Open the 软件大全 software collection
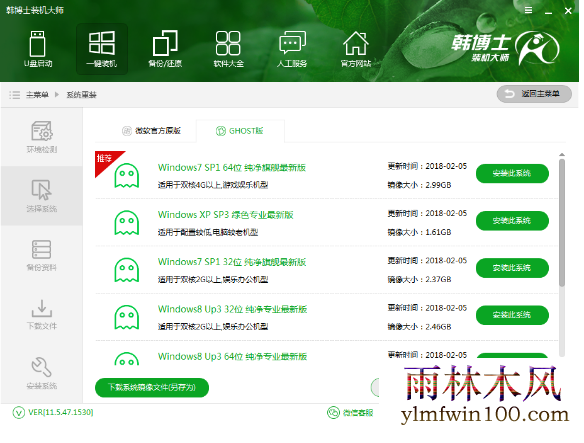 pyautogui.click(x=228, y=49)
